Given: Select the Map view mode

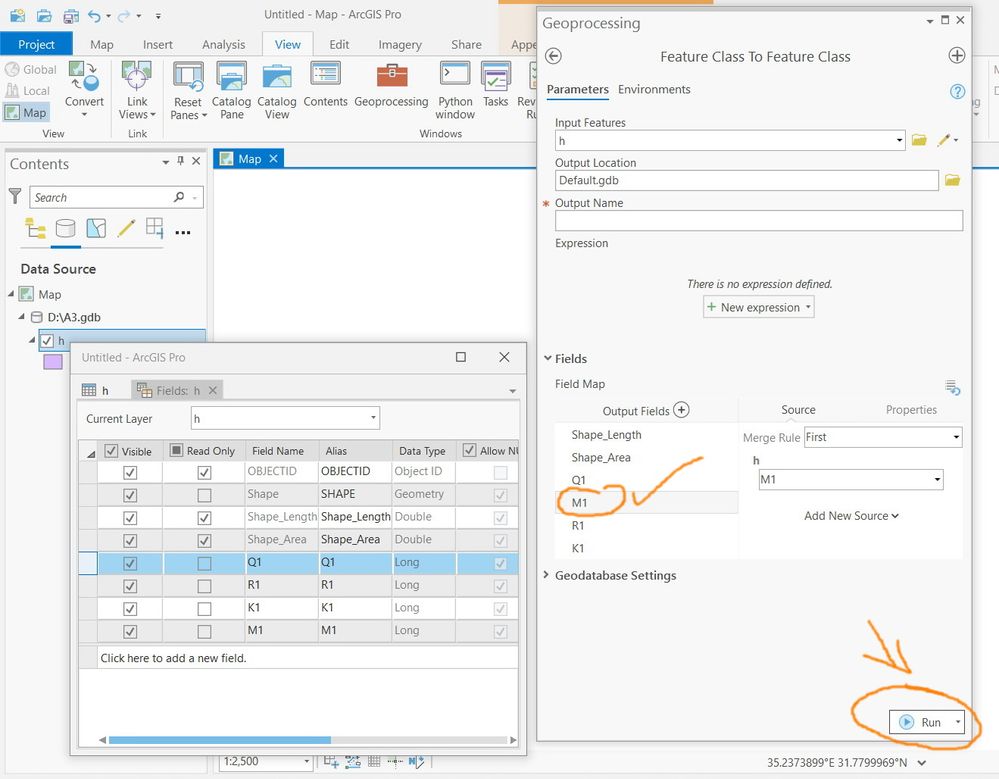Looking at the screenshot, I should [x=26, y=113].
